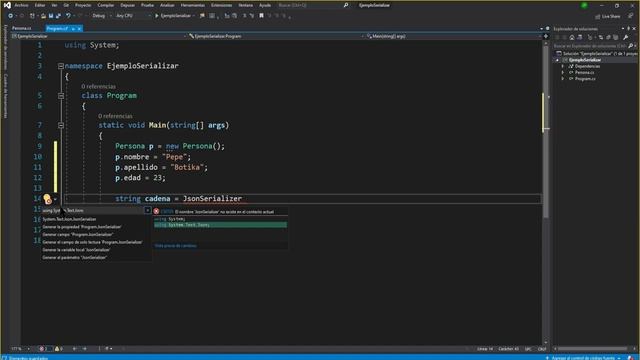Screen dimensions: 640x360
Task: Click the warning count icon in status strip
Action: click(x=57, y=349)
